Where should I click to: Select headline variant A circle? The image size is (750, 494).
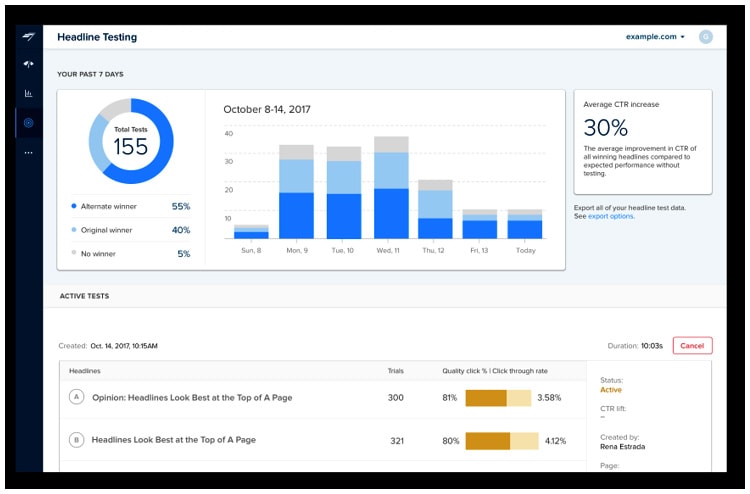(77, 397)
